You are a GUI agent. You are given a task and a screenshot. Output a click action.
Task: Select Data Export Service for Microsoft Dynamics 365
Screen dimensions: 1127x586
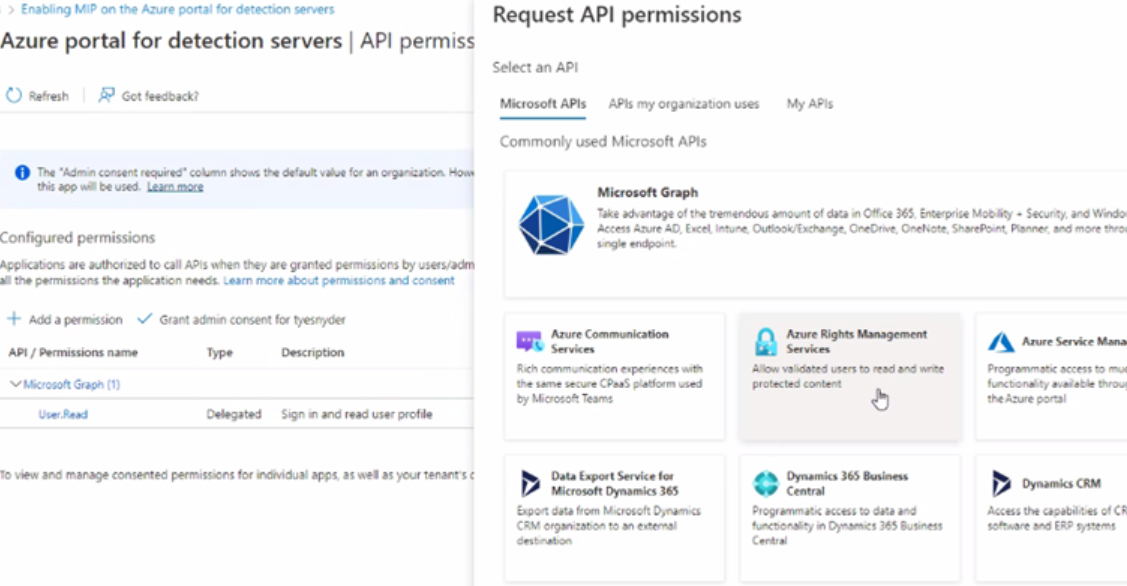(615, 483)
